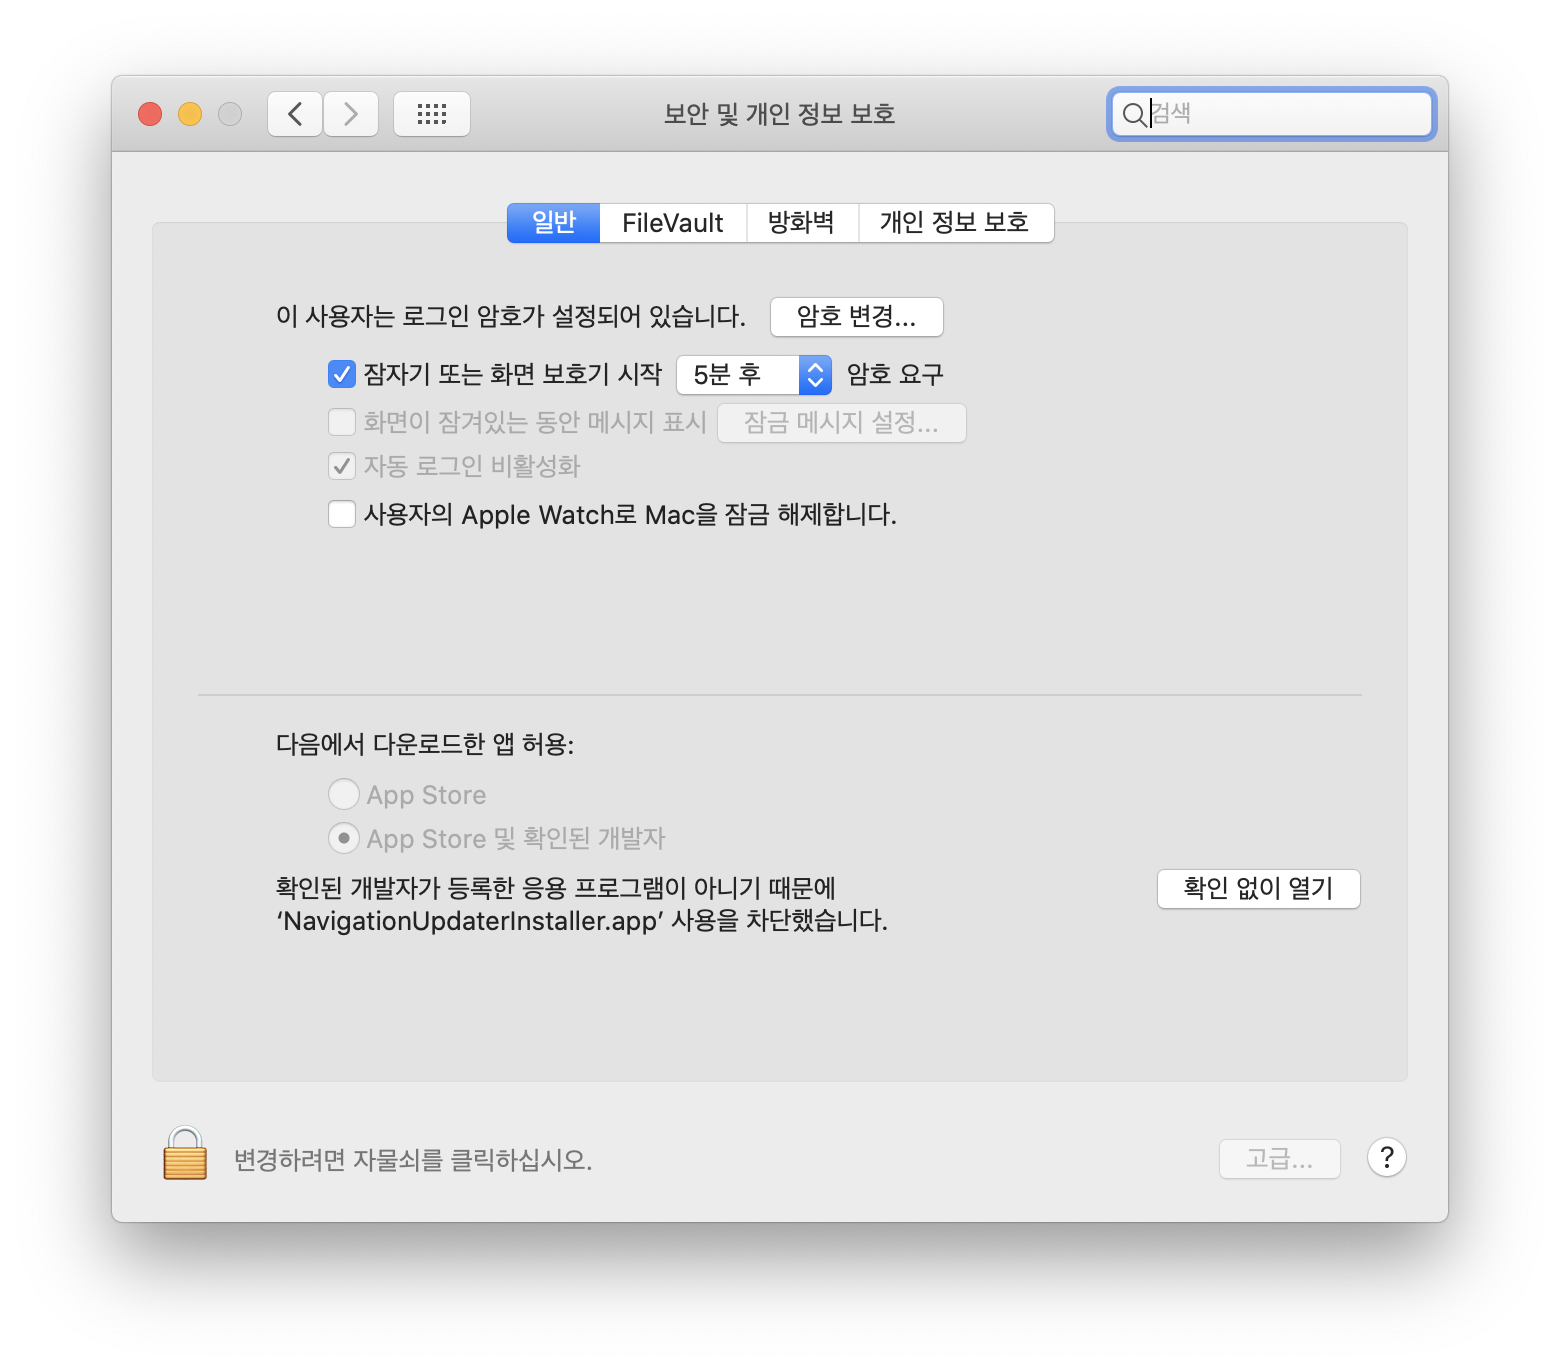The width and height of the screenshot is (1560, 1370).
Task: Show all preferences with grid icon
Action: [x=432, y=114]
